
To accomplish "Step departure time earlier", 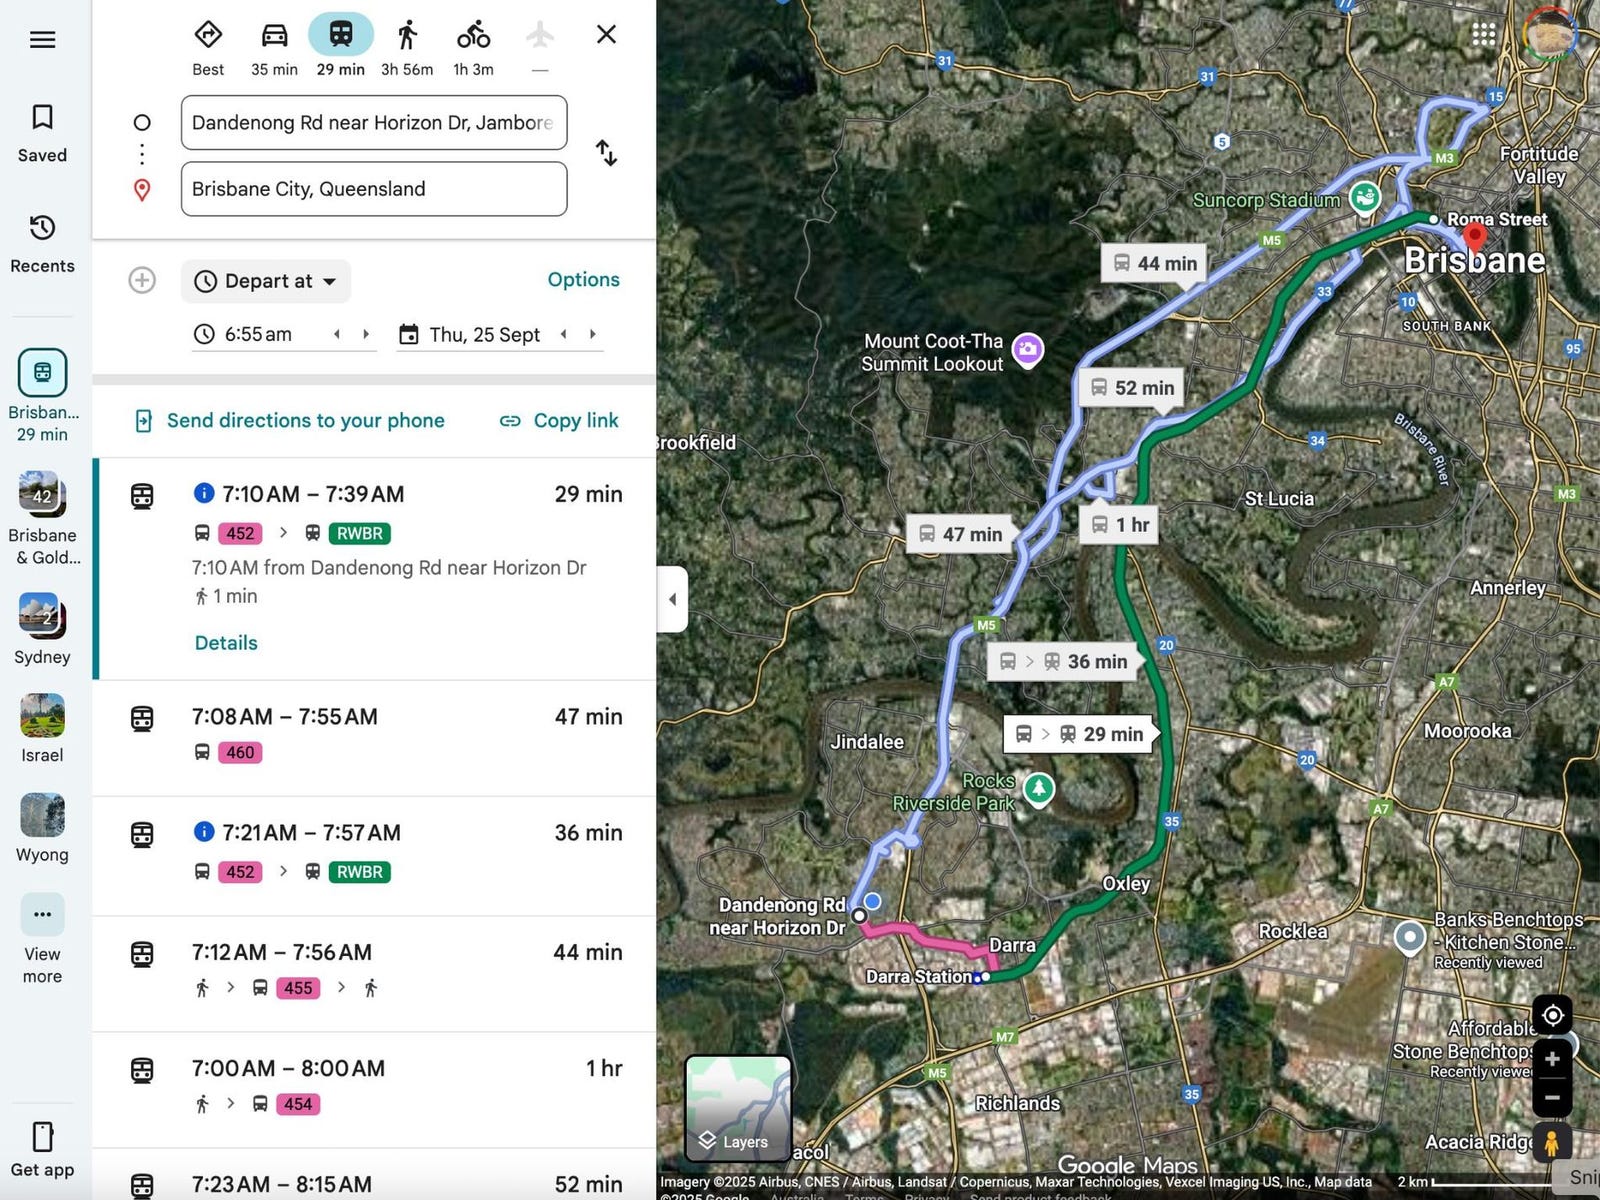I will 337,334.
